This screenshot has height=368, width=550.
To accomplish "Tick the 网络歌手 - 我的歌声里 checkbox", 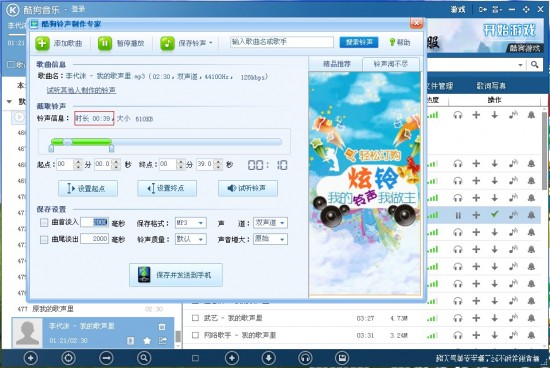I will point(195,335).
